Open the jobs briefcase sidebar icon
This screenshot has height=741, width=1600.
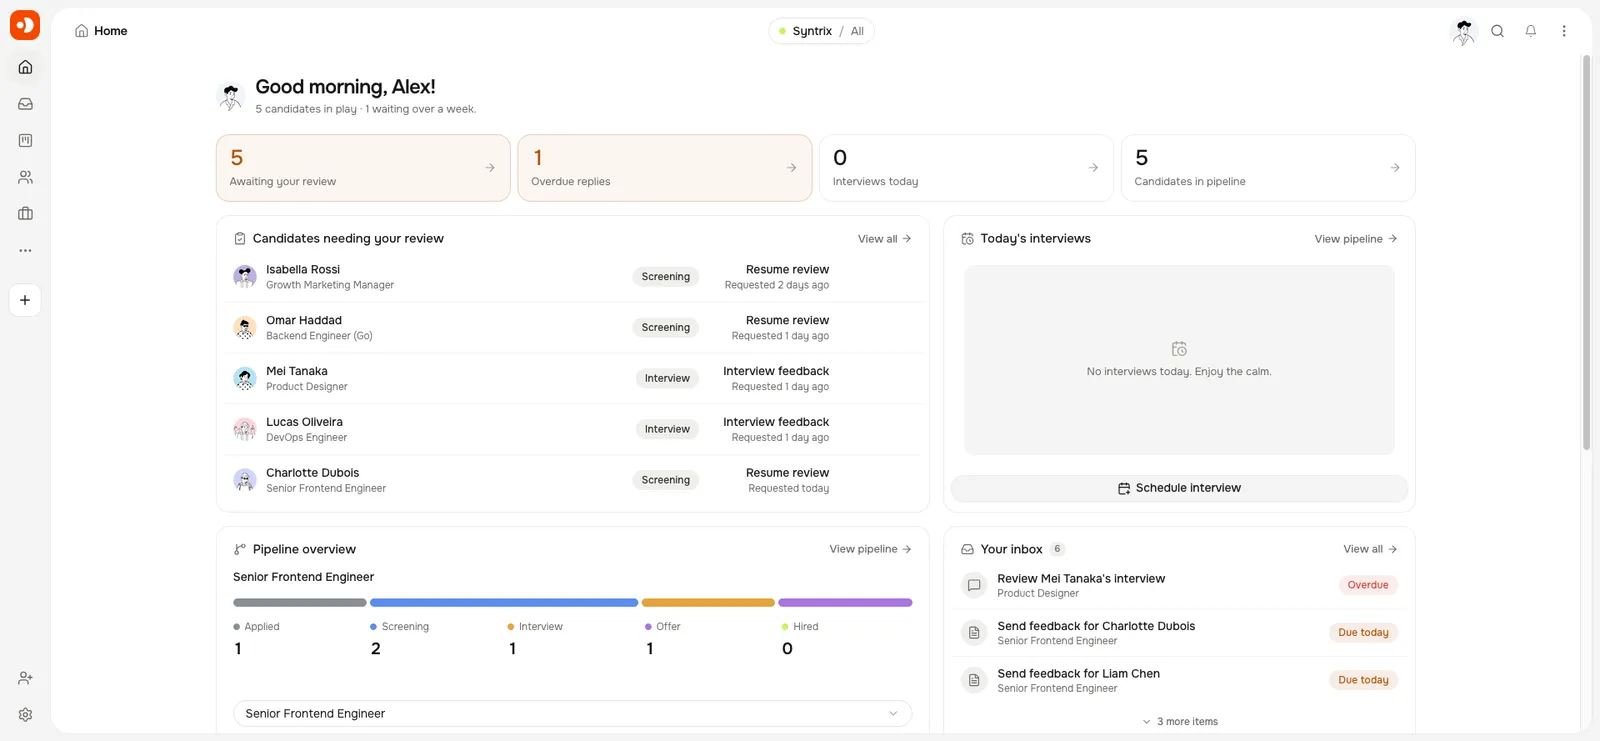click(x=25, y=214)
